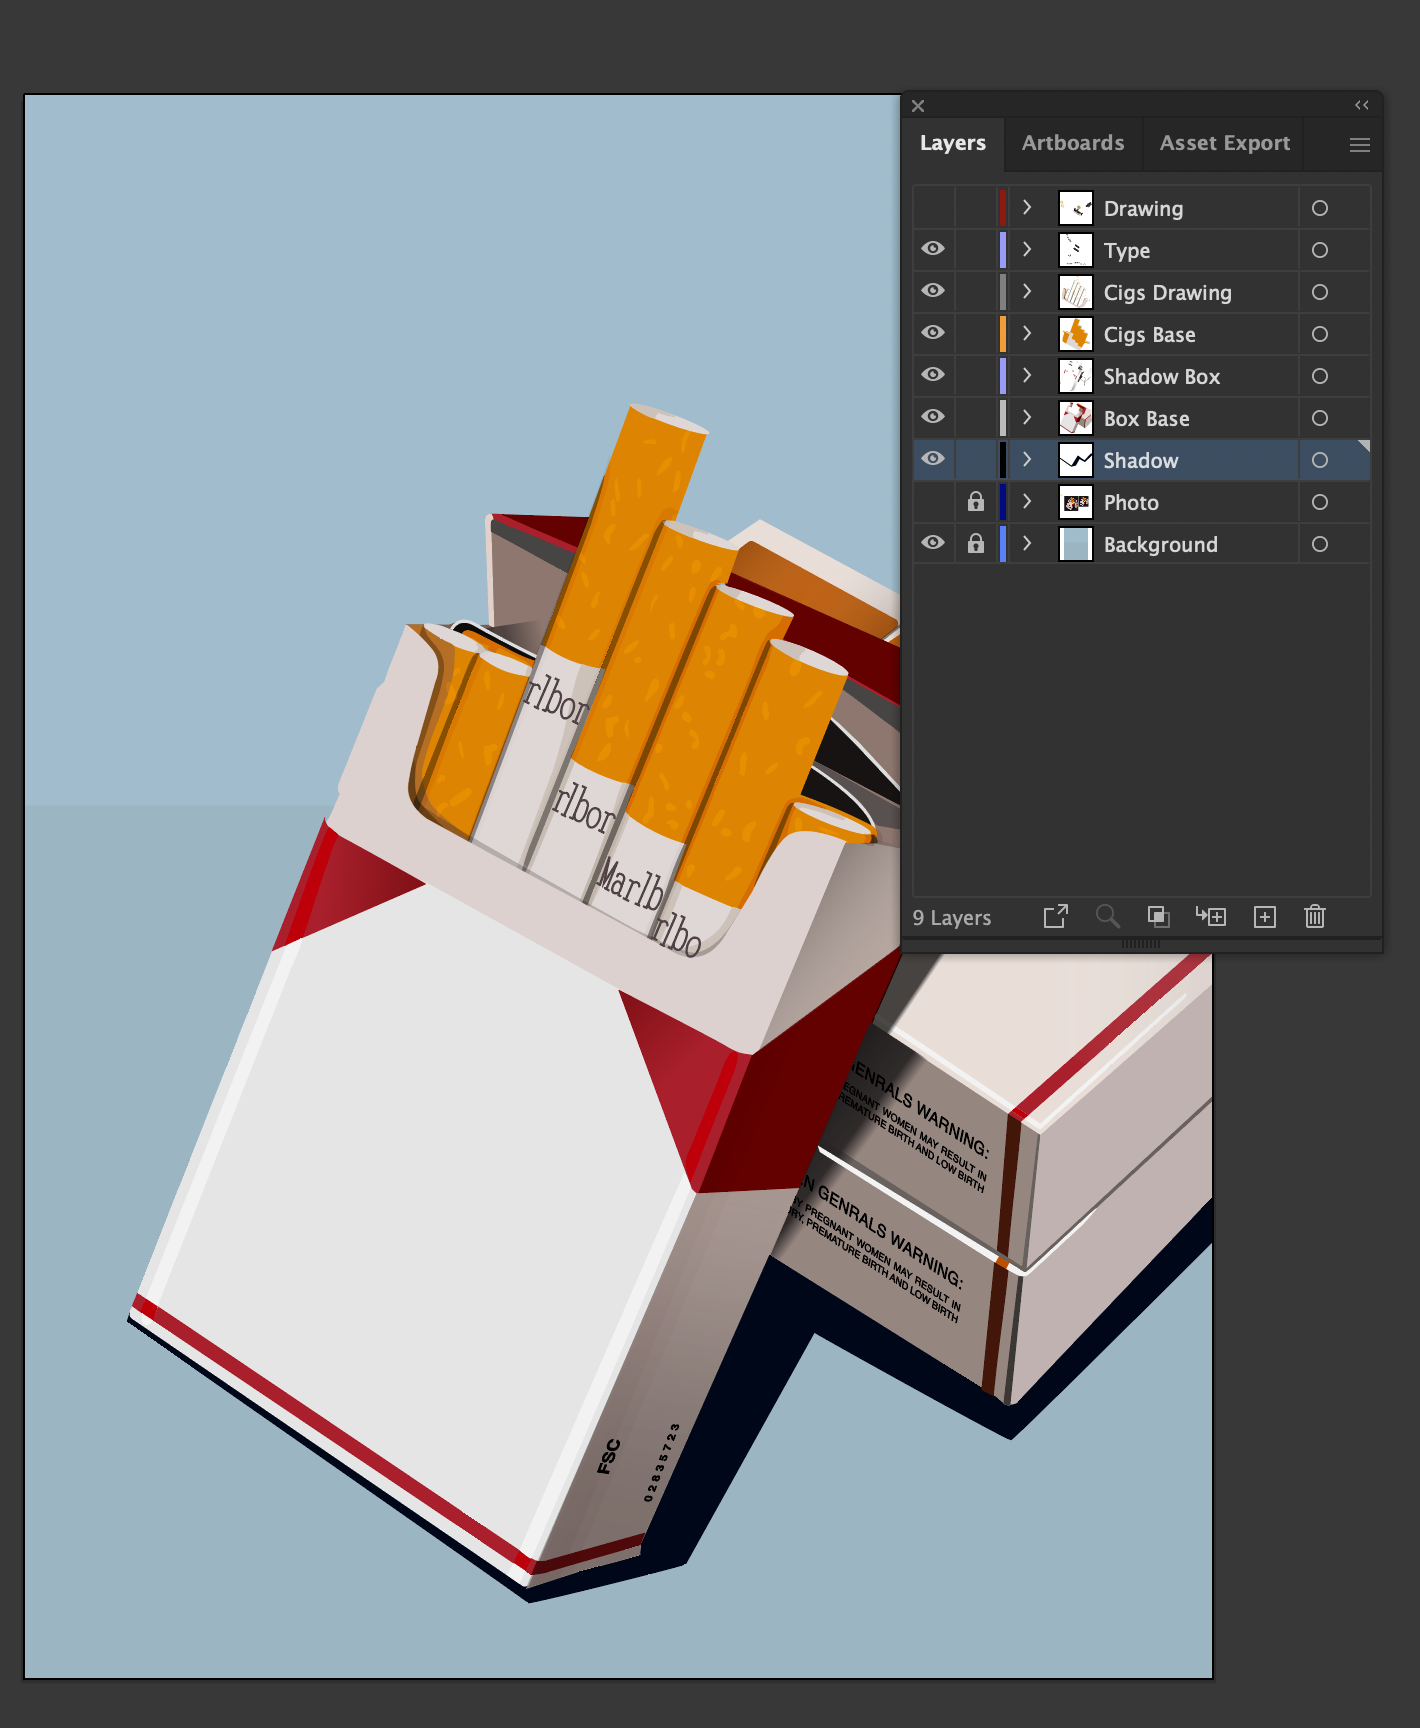Click the Cigs Drawing layer thumbnail
This screenshot has height=1728, width=1420.
coord(1076,292)
